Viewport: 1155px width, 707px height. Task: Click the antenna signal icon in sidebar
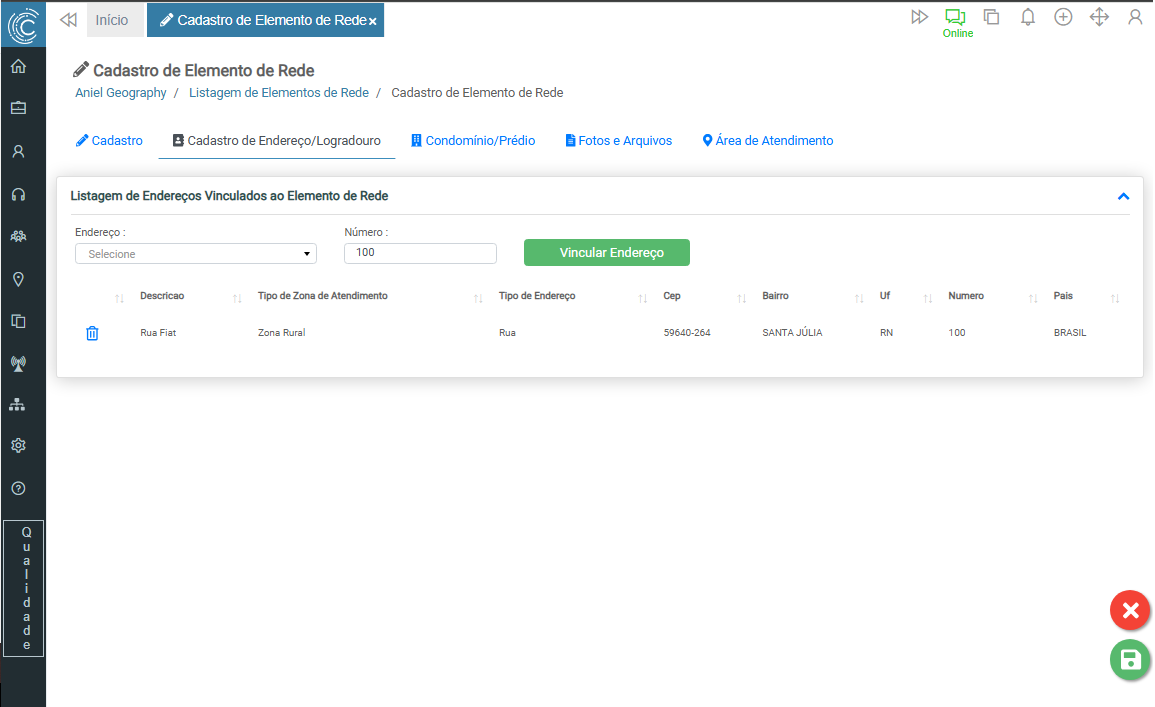18,363
